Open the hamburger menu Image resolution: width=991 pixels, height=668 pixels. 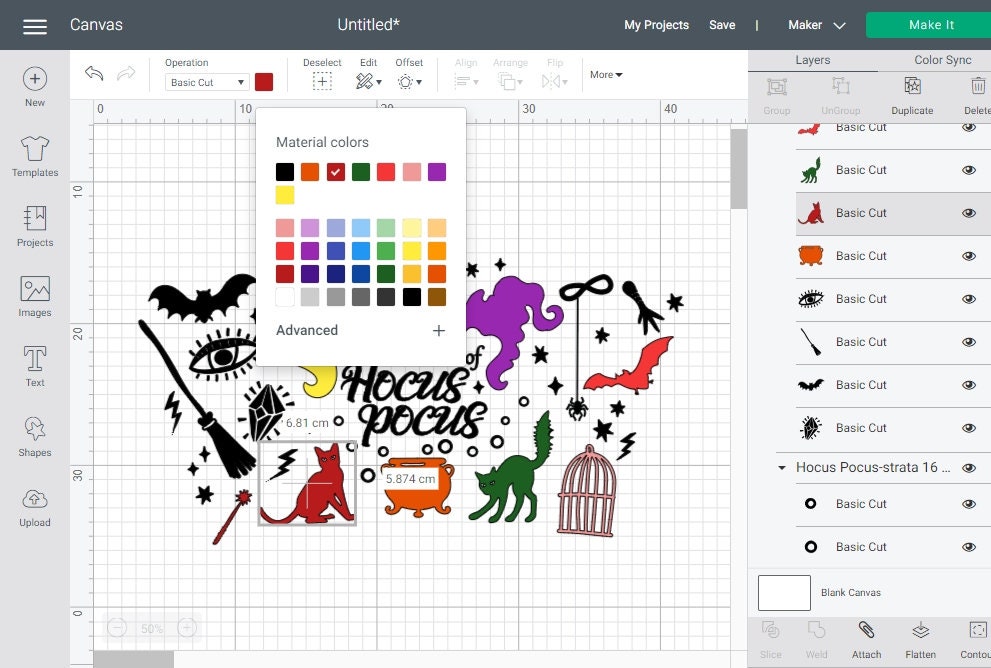(x=33, y=24)
